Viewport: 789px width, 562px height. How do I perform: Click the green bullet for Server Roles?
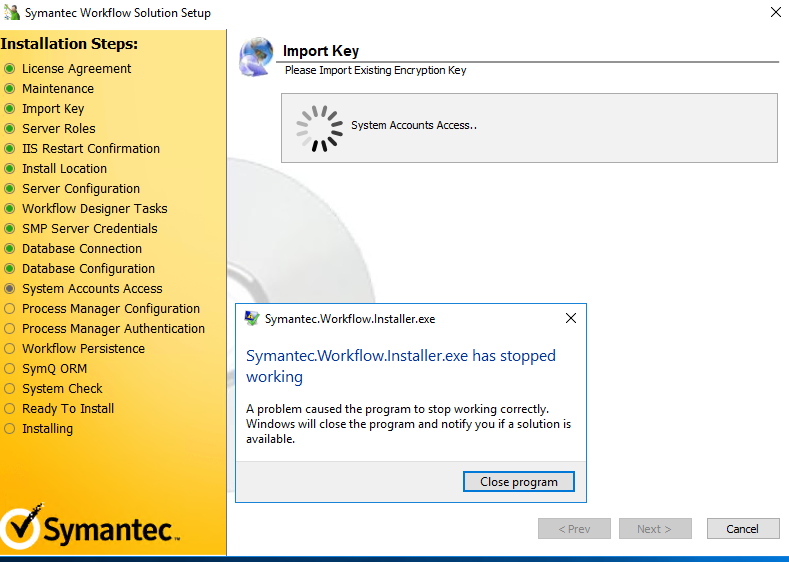(10, 128)
